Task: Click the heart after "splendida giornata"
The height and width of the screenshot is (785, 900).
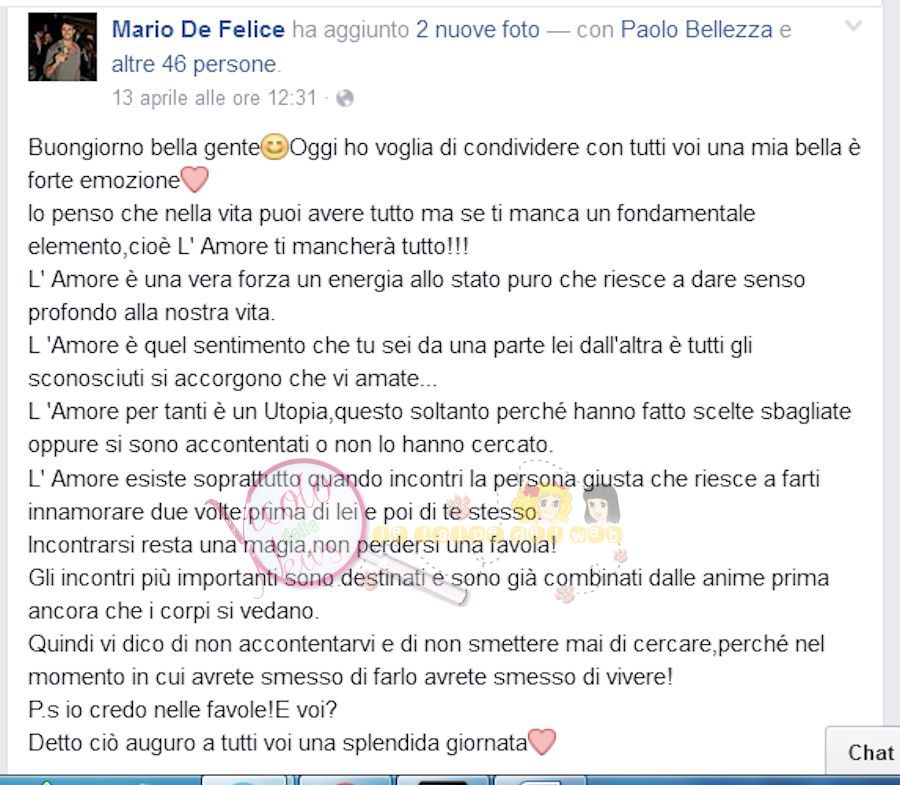Action: click(541, 742)
